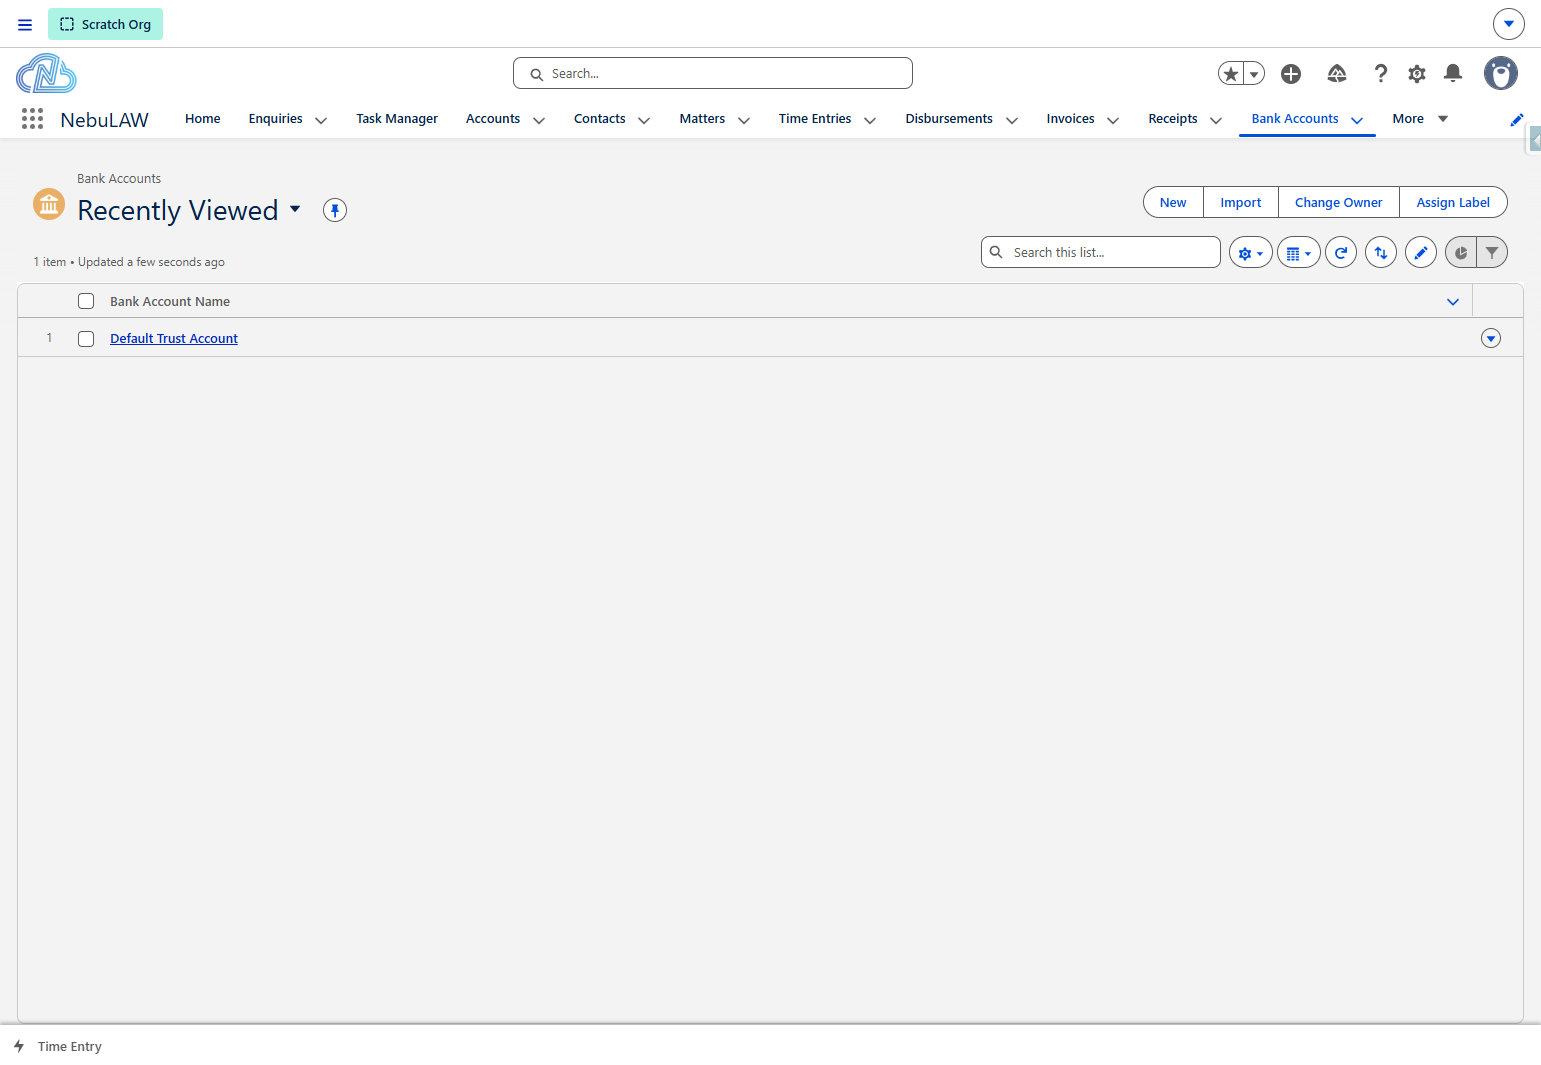Click the New button

[1173, 202]
